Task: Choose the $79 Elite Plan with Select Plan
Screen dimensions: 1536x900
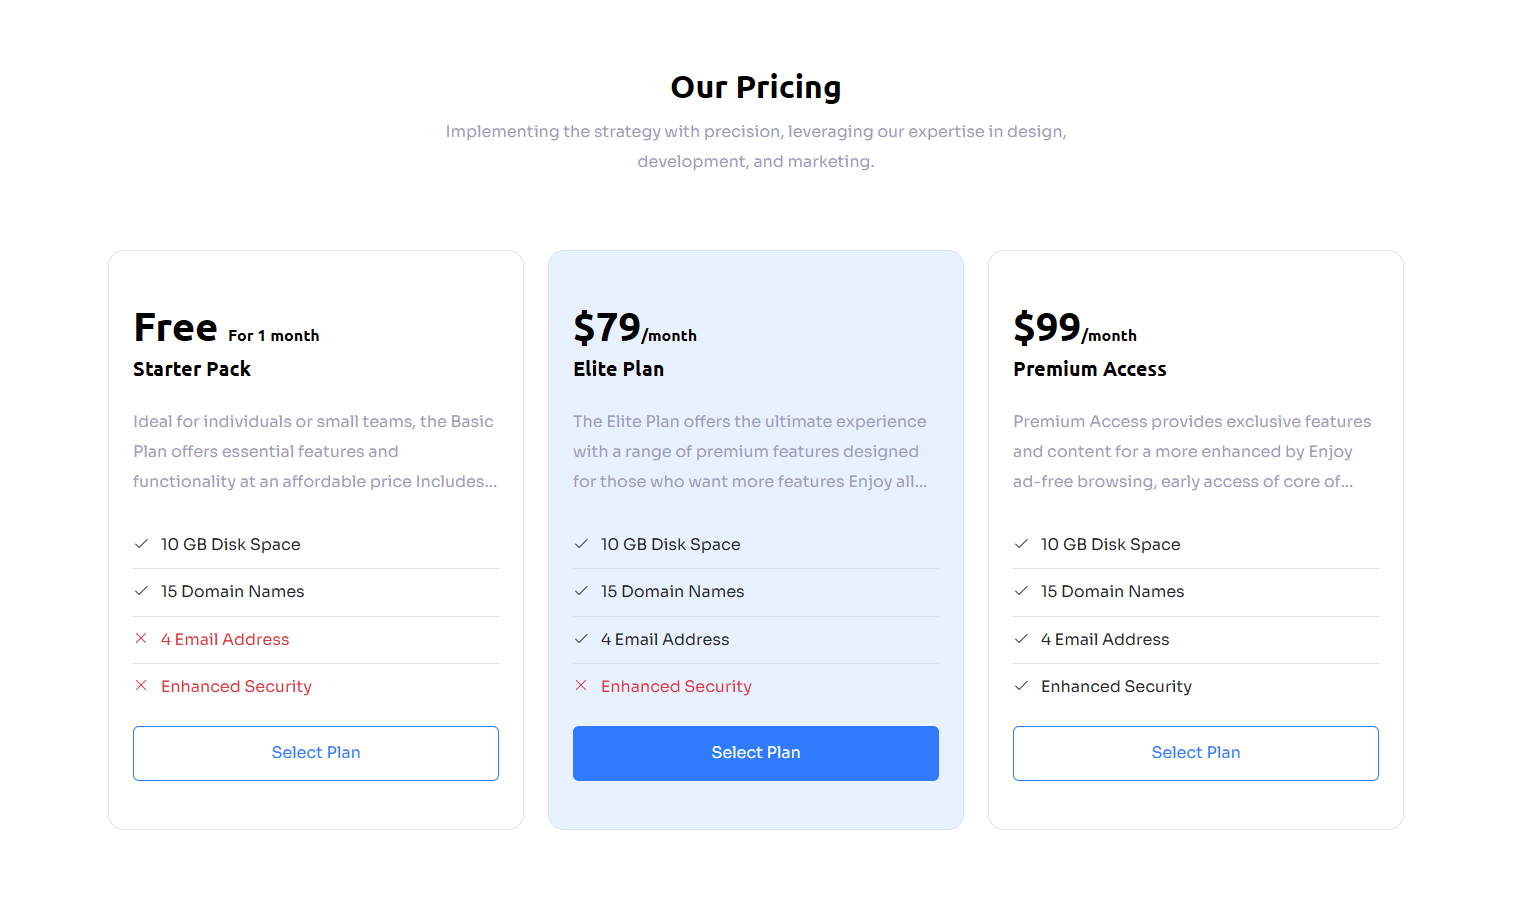Action: [x=756, y=753]
